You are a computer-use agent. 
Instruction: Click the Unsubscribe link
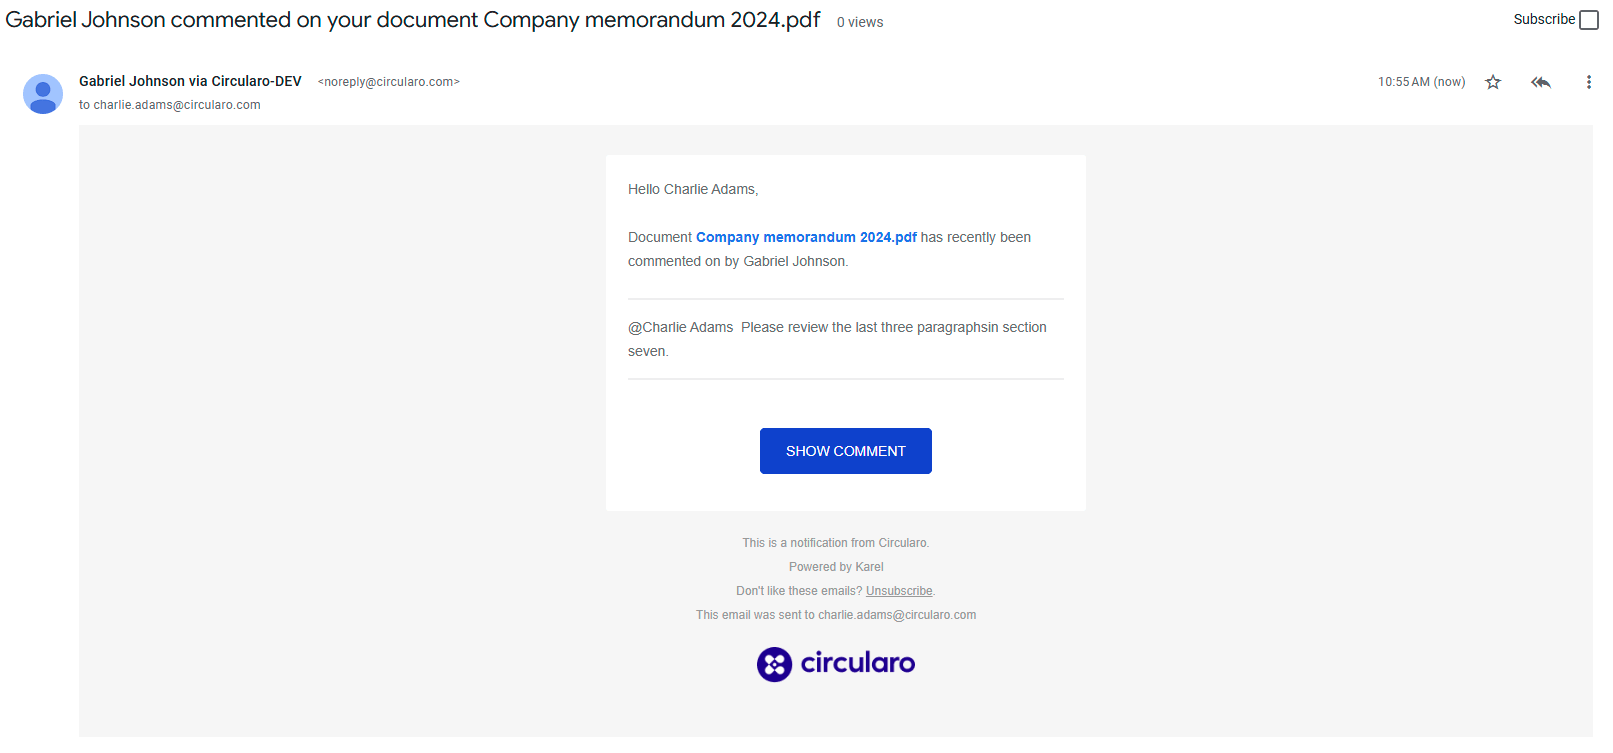click(x=899, y=591)
